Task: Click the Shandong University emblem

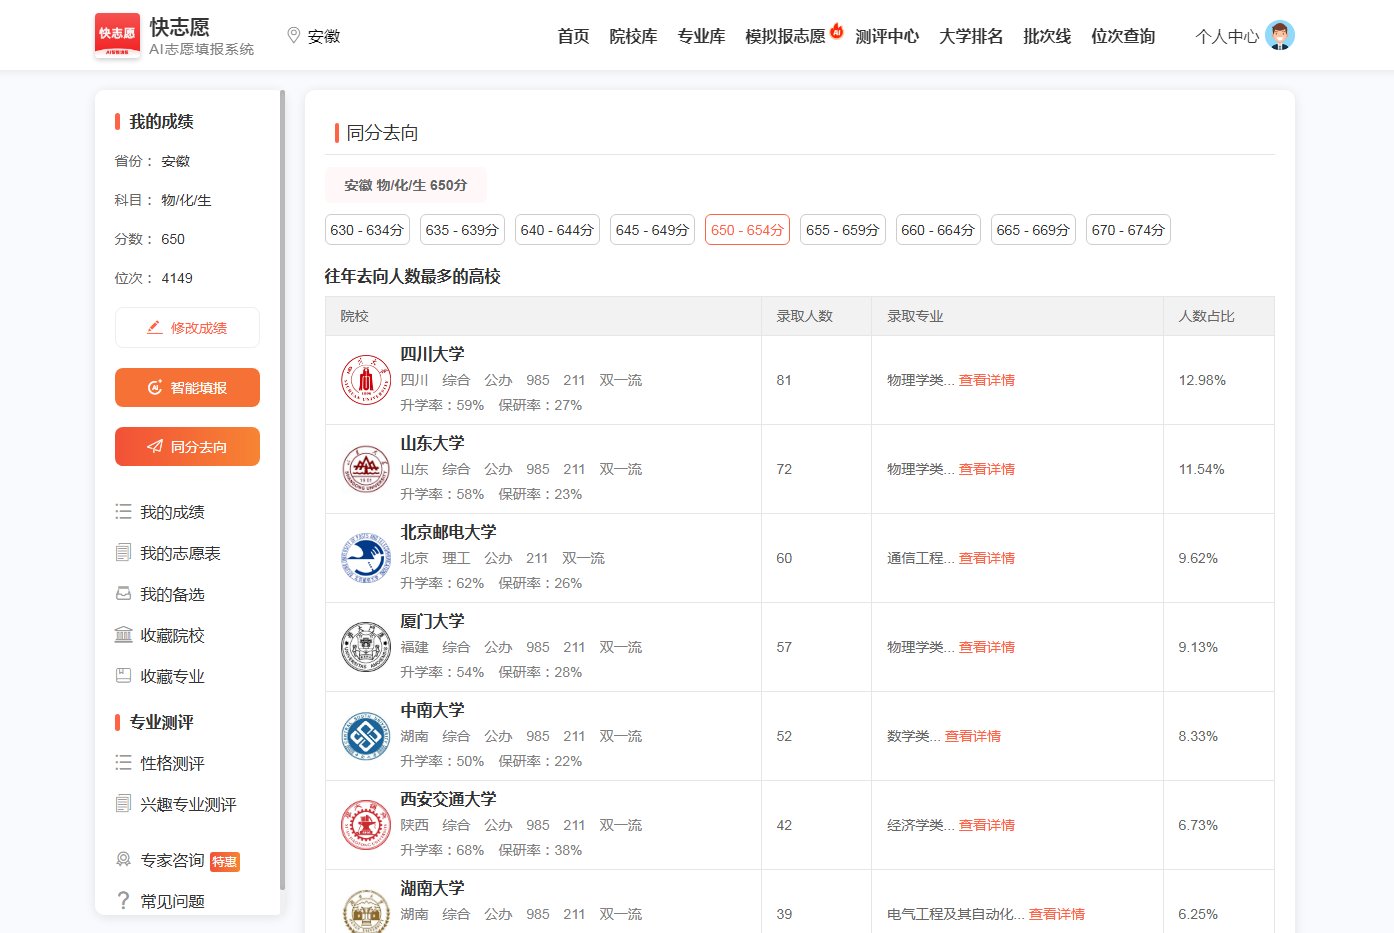Action: tap(366, 469)
